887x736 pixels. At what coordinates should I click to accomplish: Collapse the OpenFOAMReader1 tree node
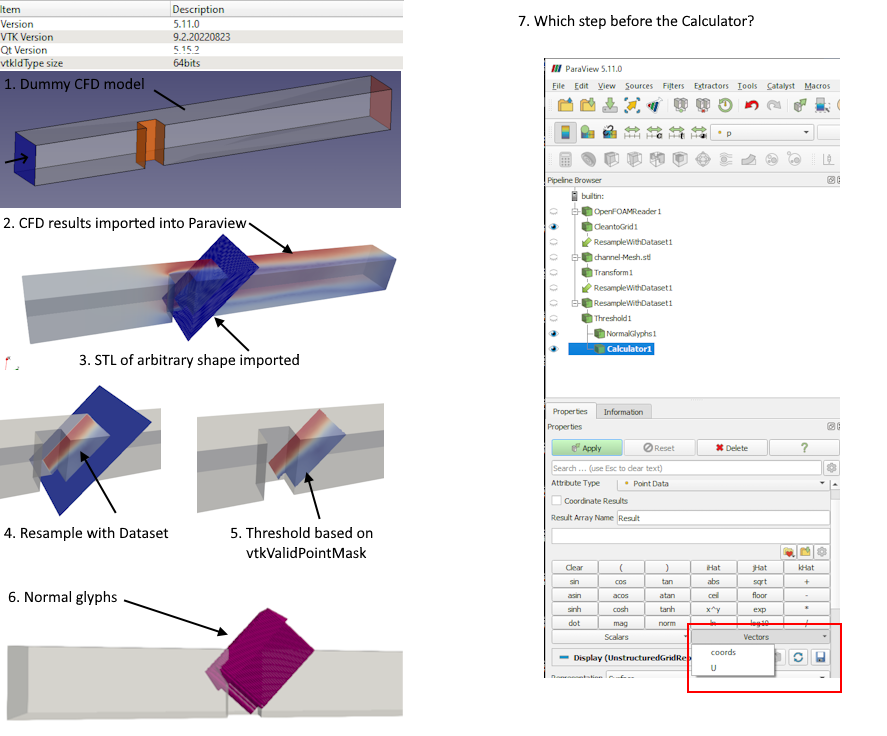pyautogui.click(x=576, y=212)
